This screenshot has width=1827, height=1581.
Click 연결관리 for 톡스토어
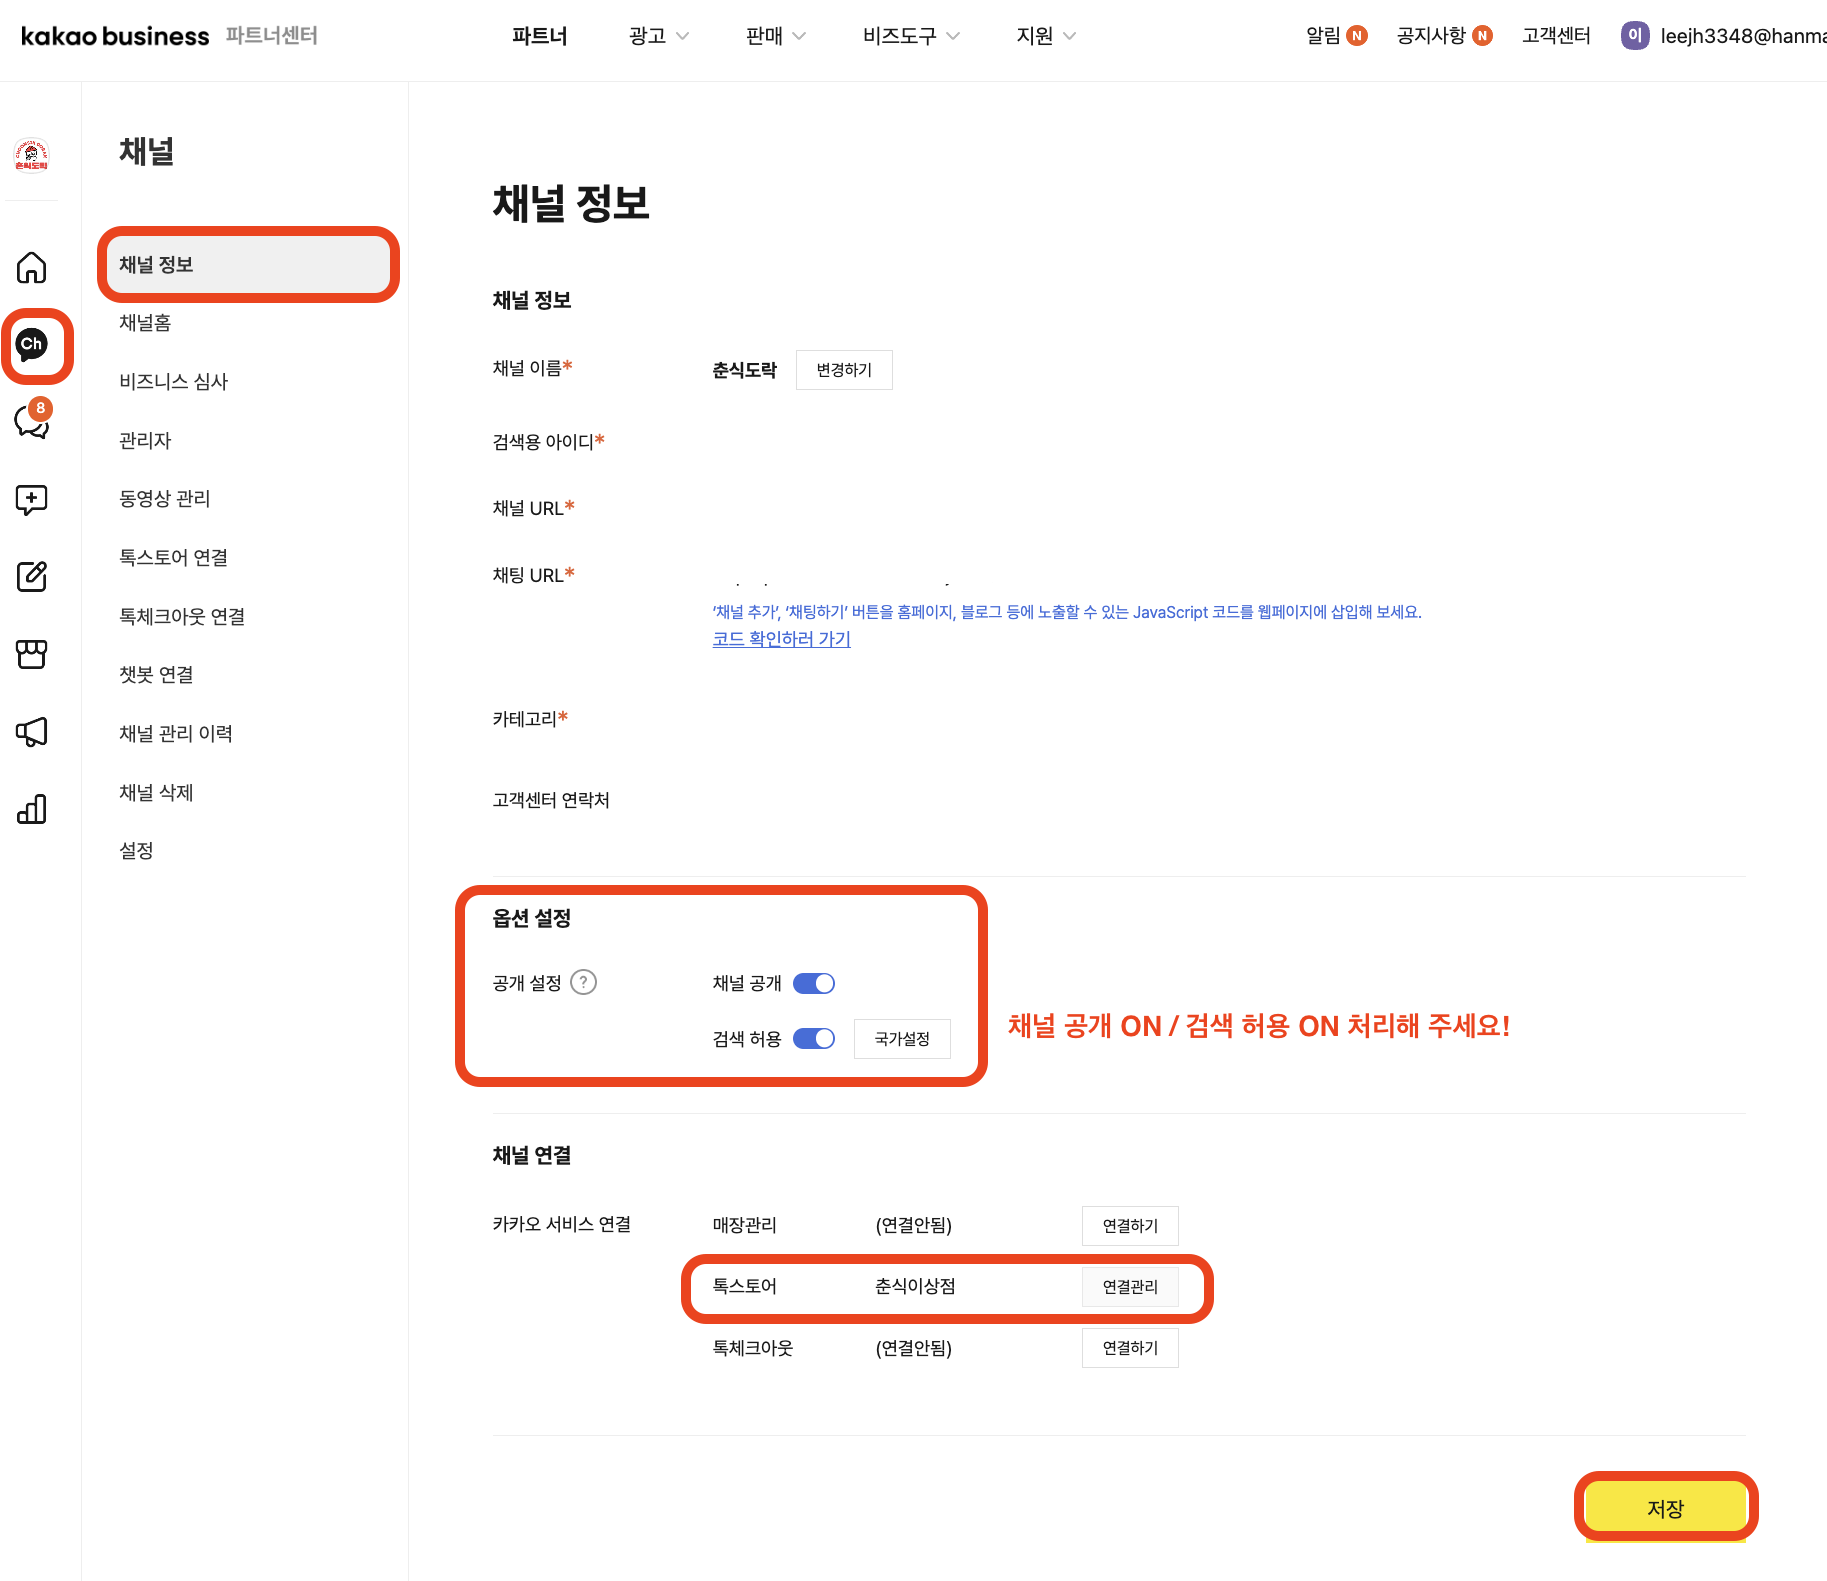(x=1130, y=1287)
